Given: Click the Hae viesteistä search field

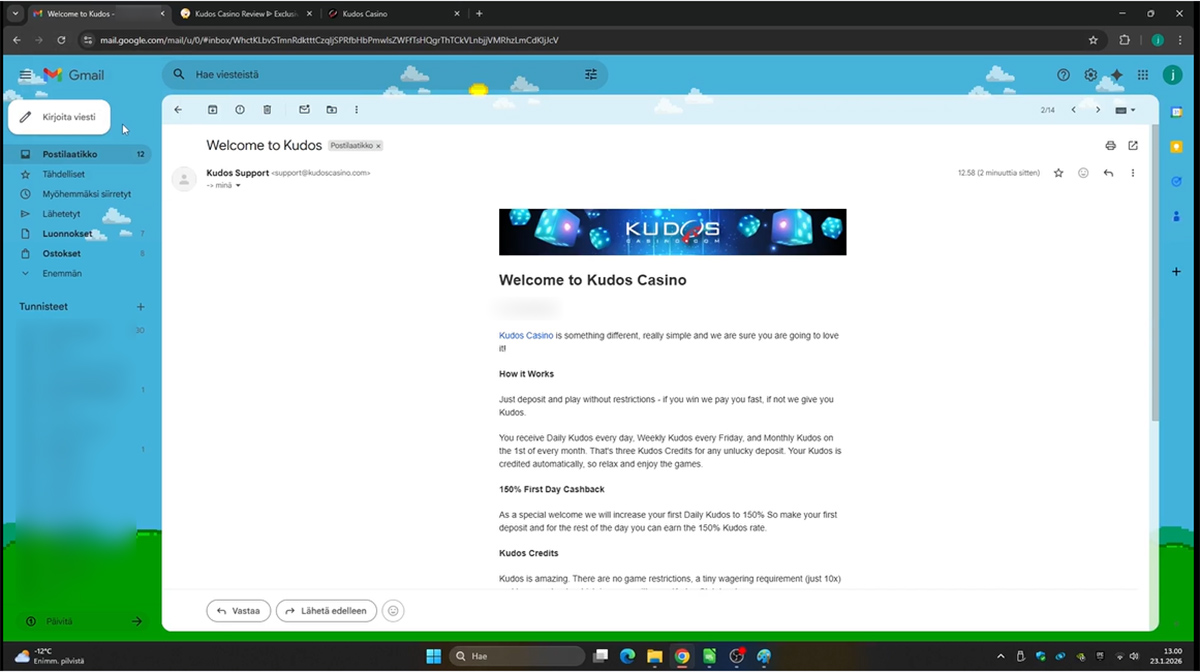Looking at the screenshot, I should coord(380,75).
